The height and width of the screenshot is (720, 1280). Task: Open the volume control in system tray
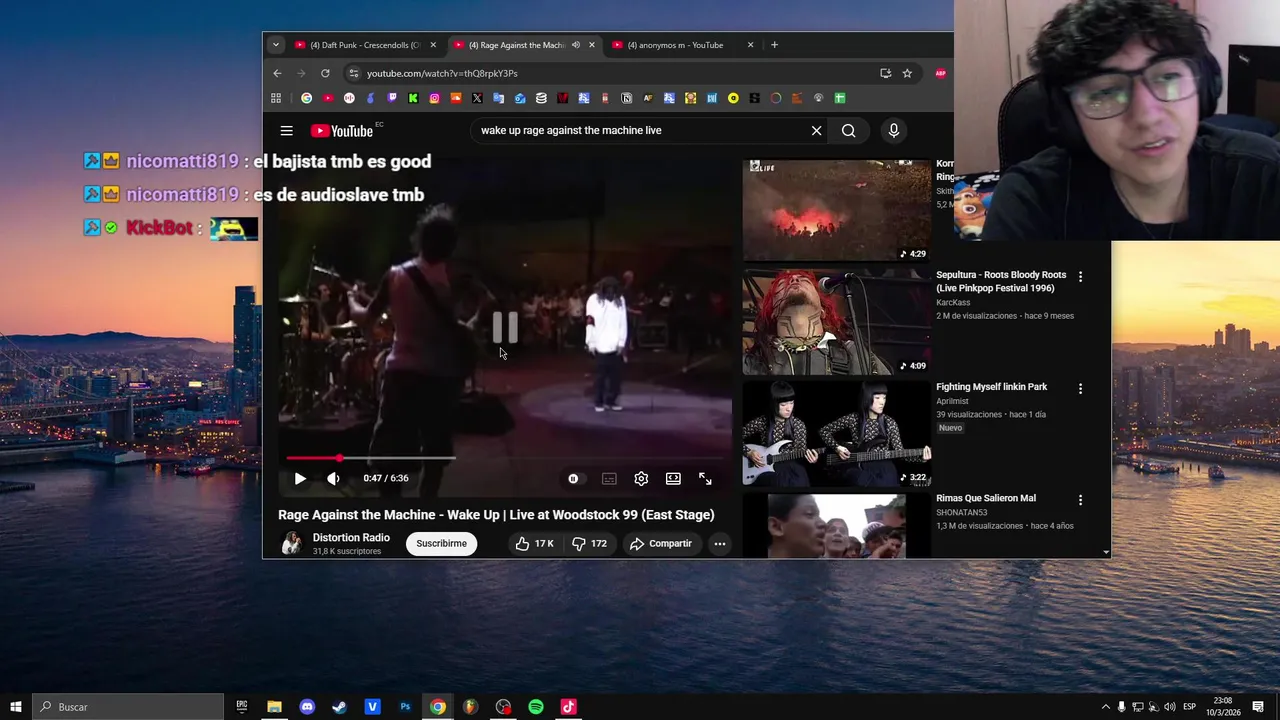(x=1169, y=707)
